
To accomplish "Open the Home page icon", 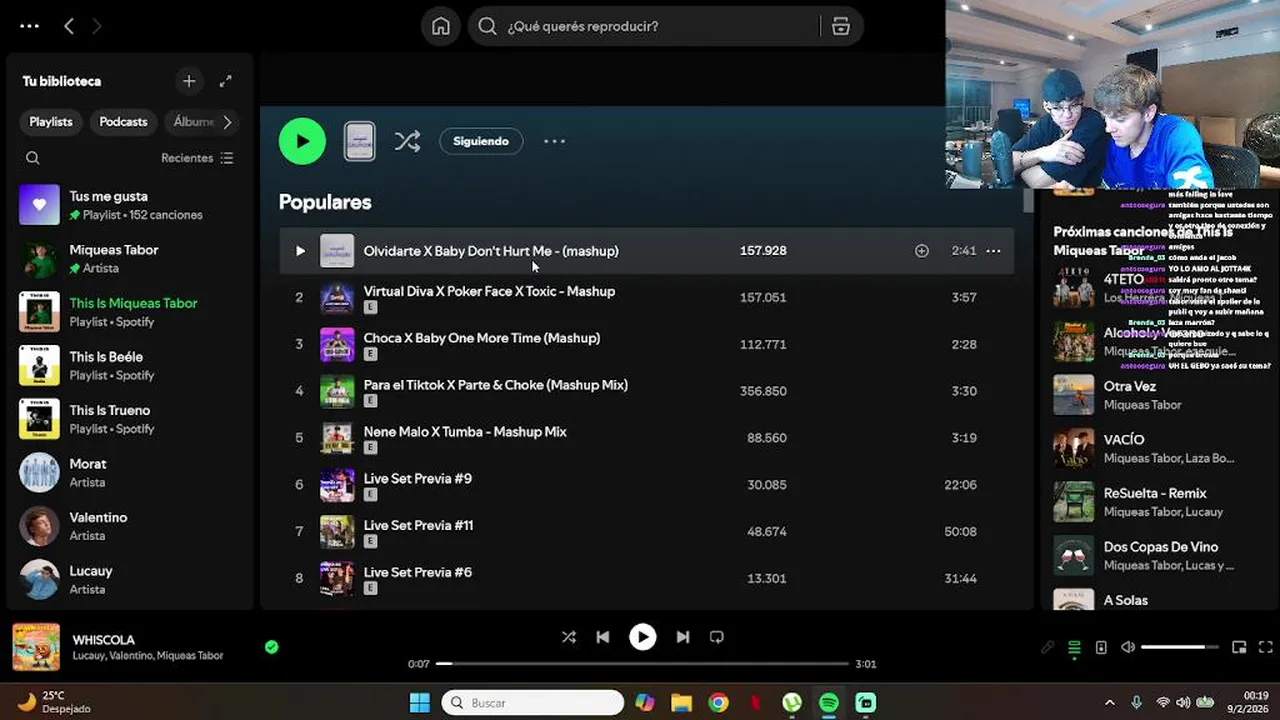I will (441, 26).
